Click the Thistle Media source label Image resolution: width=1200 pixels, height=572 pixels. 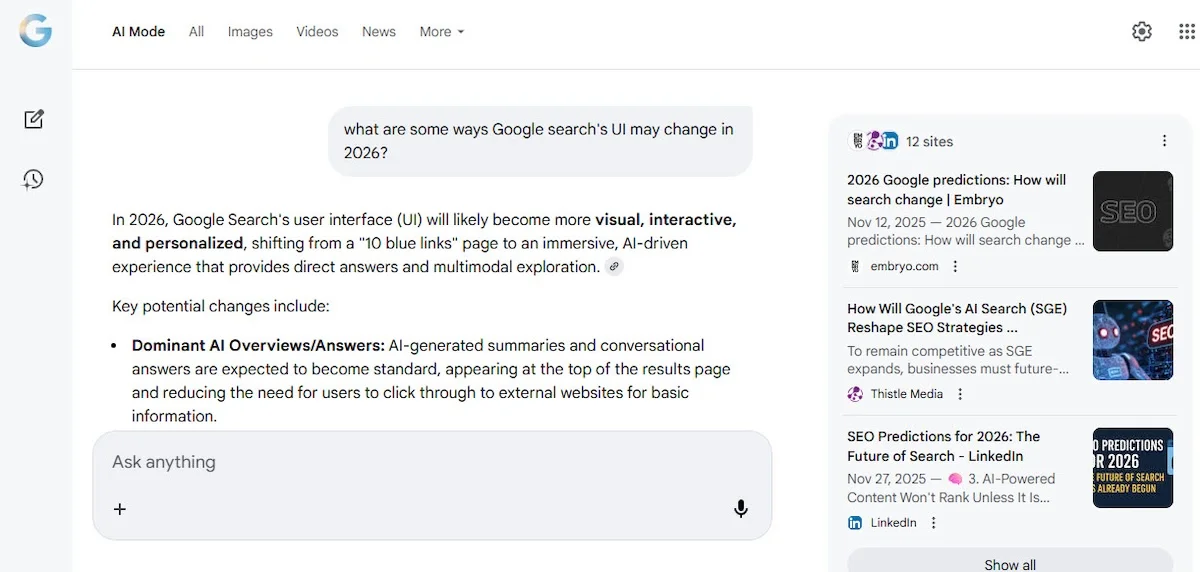point(907,394)
